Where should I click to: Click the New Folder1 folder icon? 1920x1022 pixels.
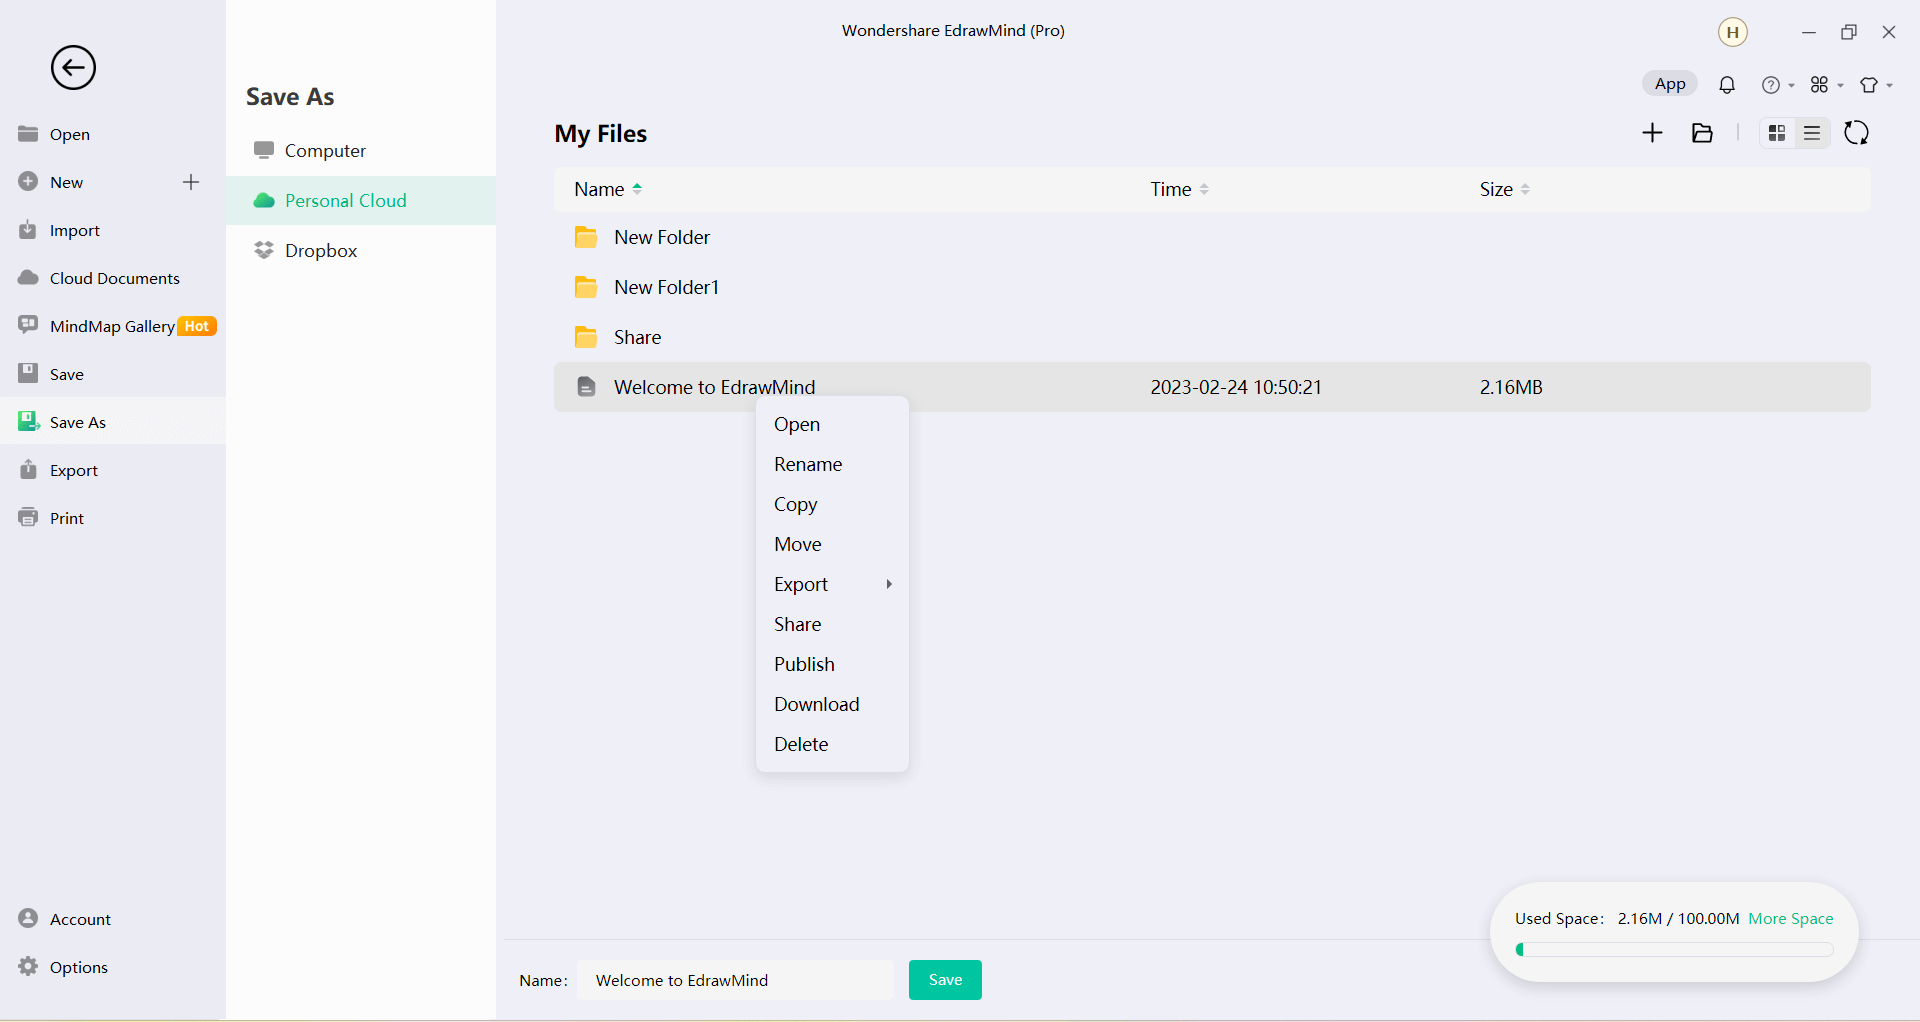pos(586,287)
